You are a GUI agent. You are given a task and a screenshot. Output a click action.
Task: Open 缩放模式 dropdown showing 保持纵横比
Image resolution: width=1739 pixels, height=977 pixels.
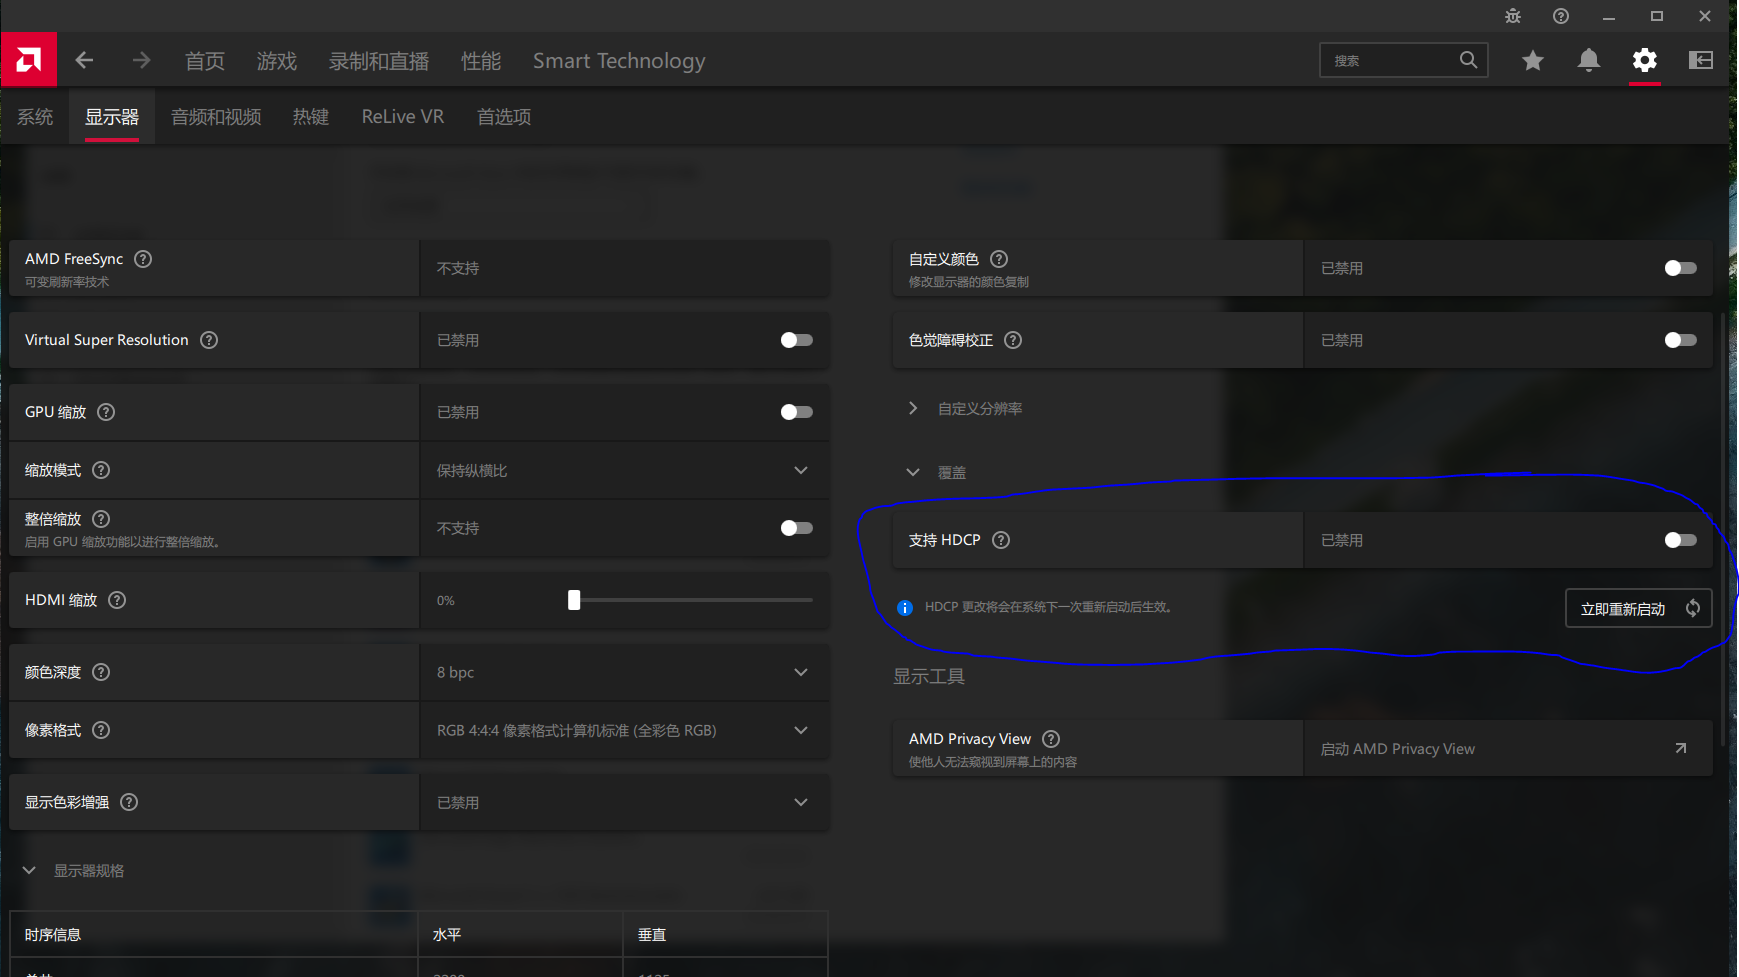tap(624, 470)
